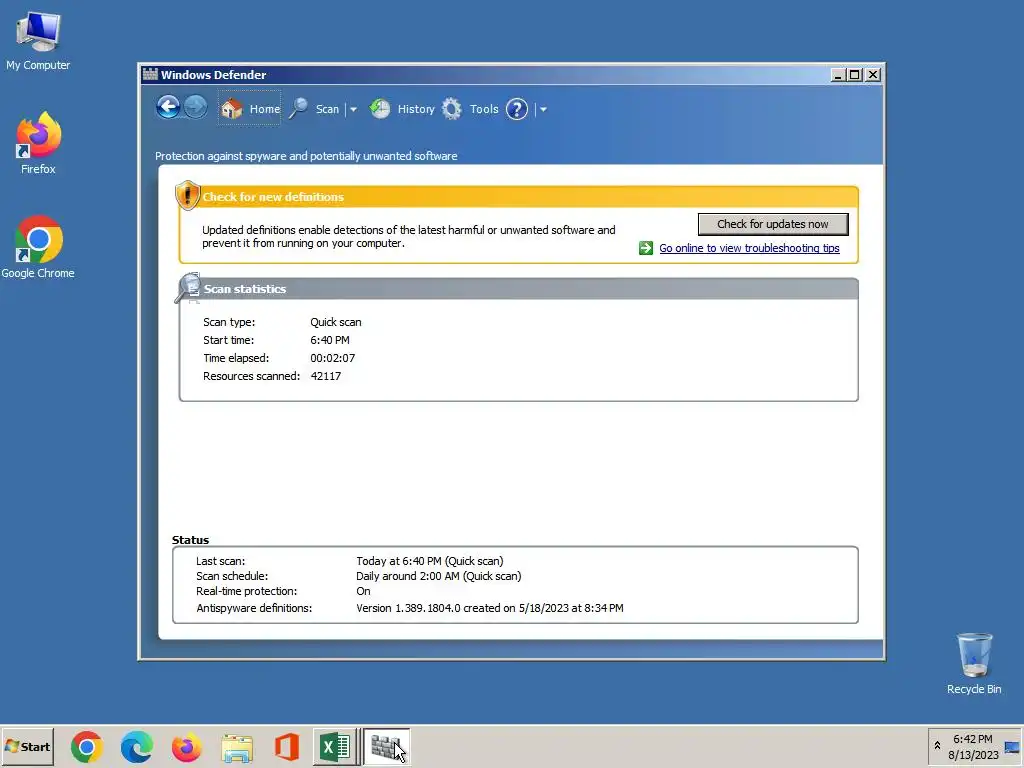1024x768 pixels.
Task: Click the Tools gear icon
Action: pos(452,108)
